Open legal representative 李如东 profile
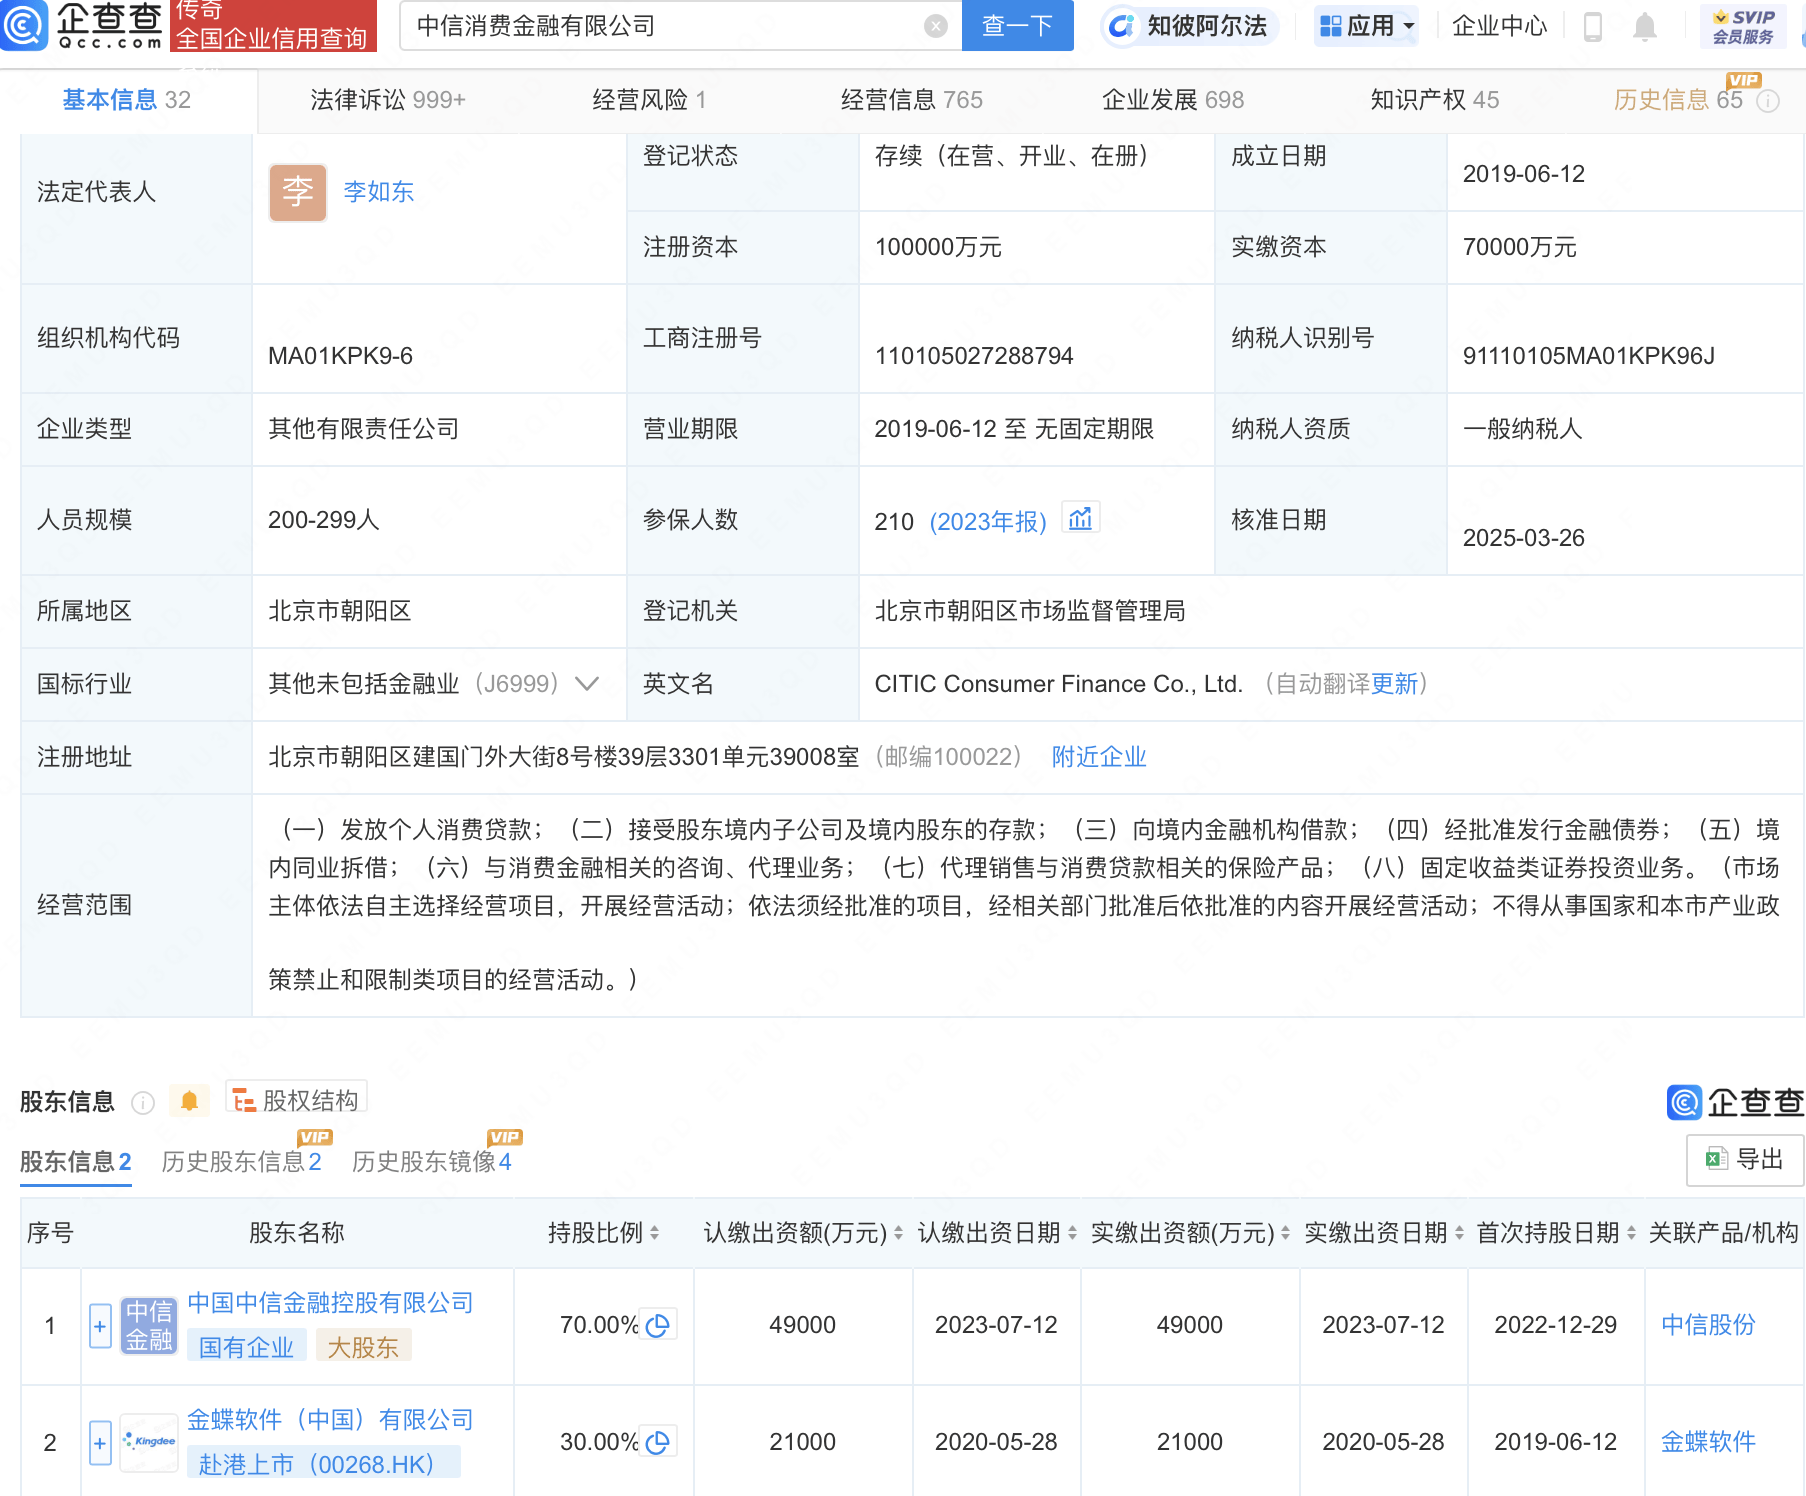The image size is (1806, 1496). click(x=379, y=192)
